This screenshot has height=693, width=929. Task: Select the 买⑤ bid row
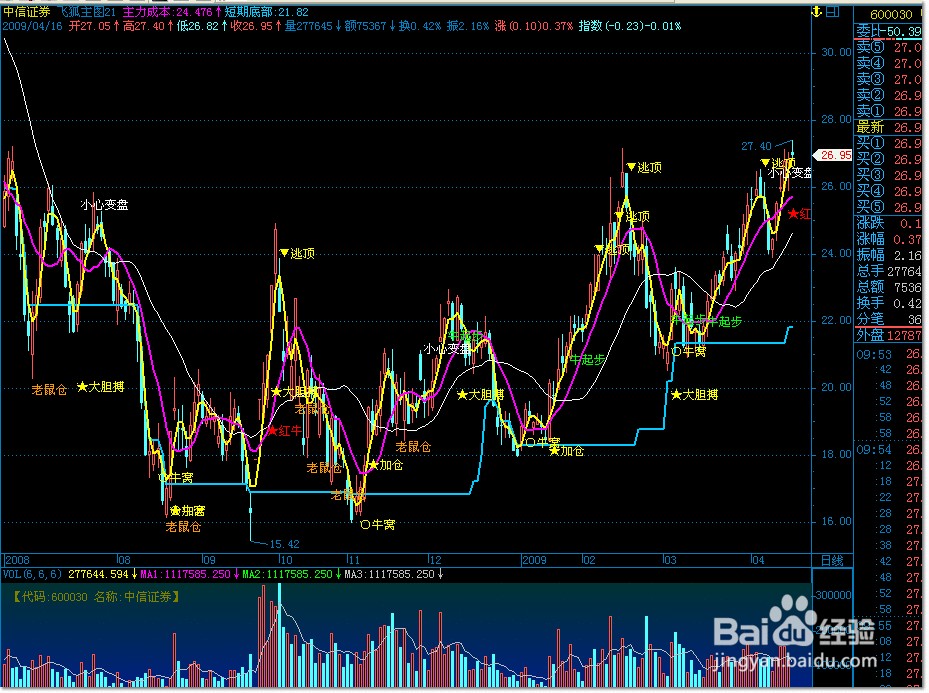click(889, 207)
